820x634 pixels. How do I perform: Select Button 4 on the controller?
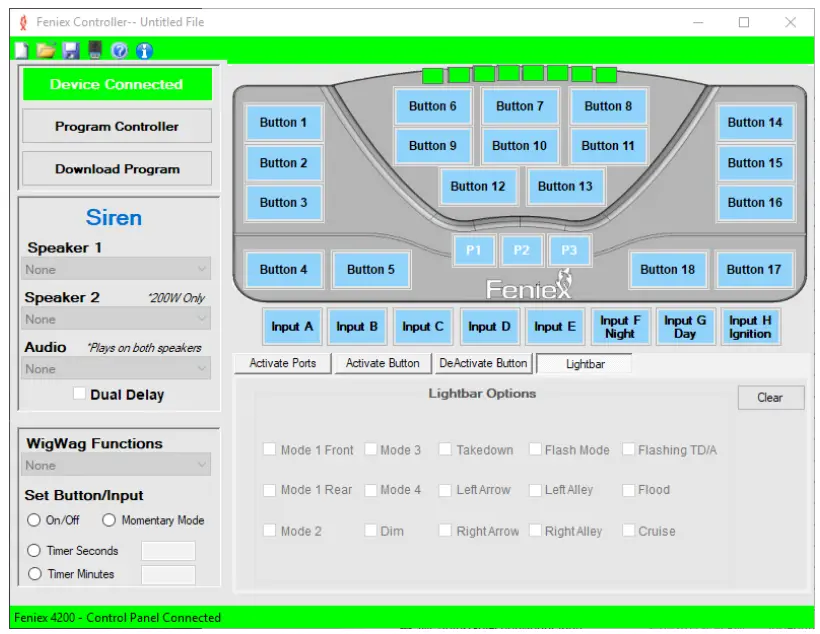tap(283, 269)
